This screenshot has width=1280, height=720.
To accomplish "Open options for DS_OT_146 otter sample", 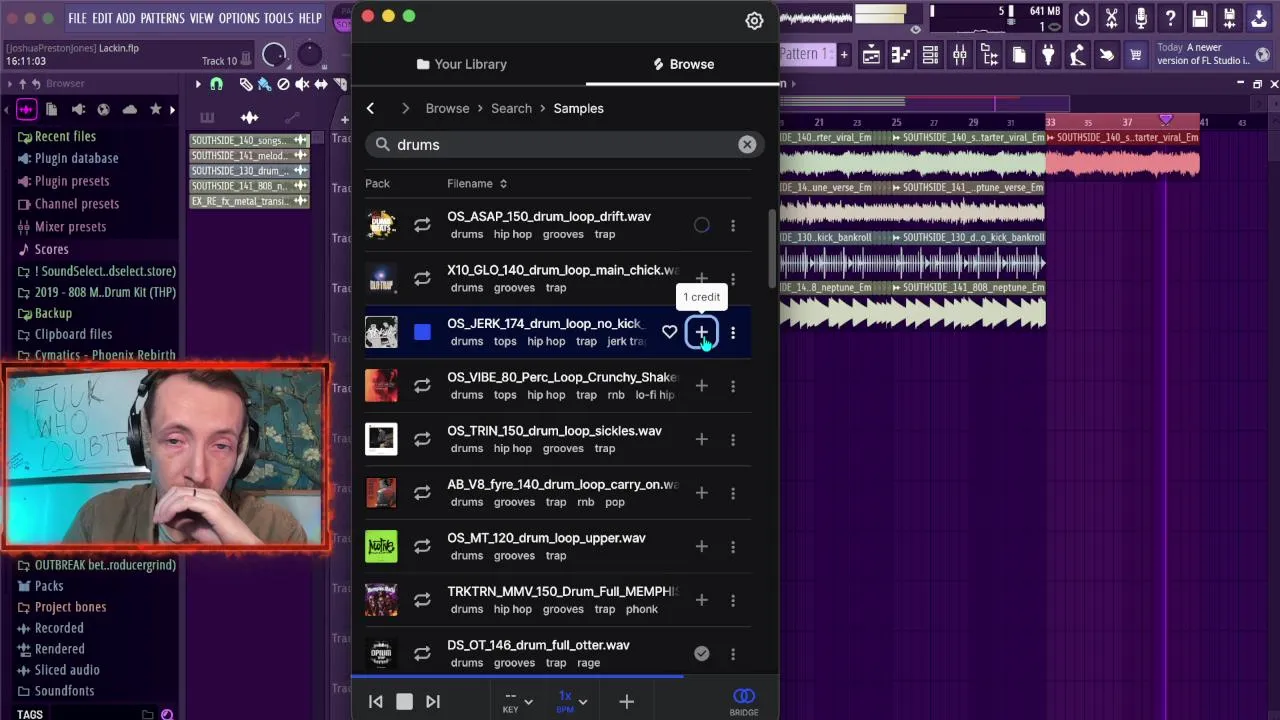I will pos(733,654).
